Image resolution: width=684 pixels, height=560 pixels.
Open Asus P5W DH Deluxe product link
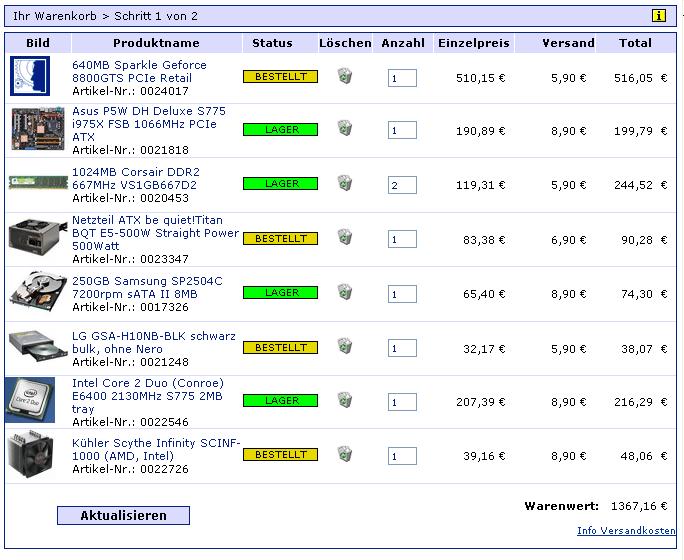149,124
